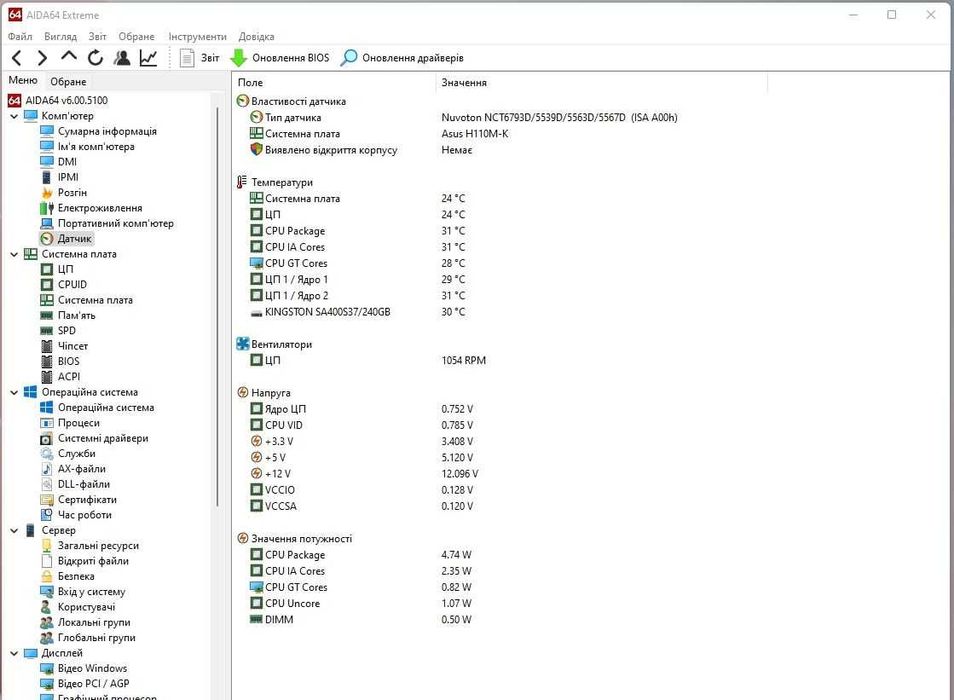
Task: Open Сертифікати tree item
Action: coord(78,499)
